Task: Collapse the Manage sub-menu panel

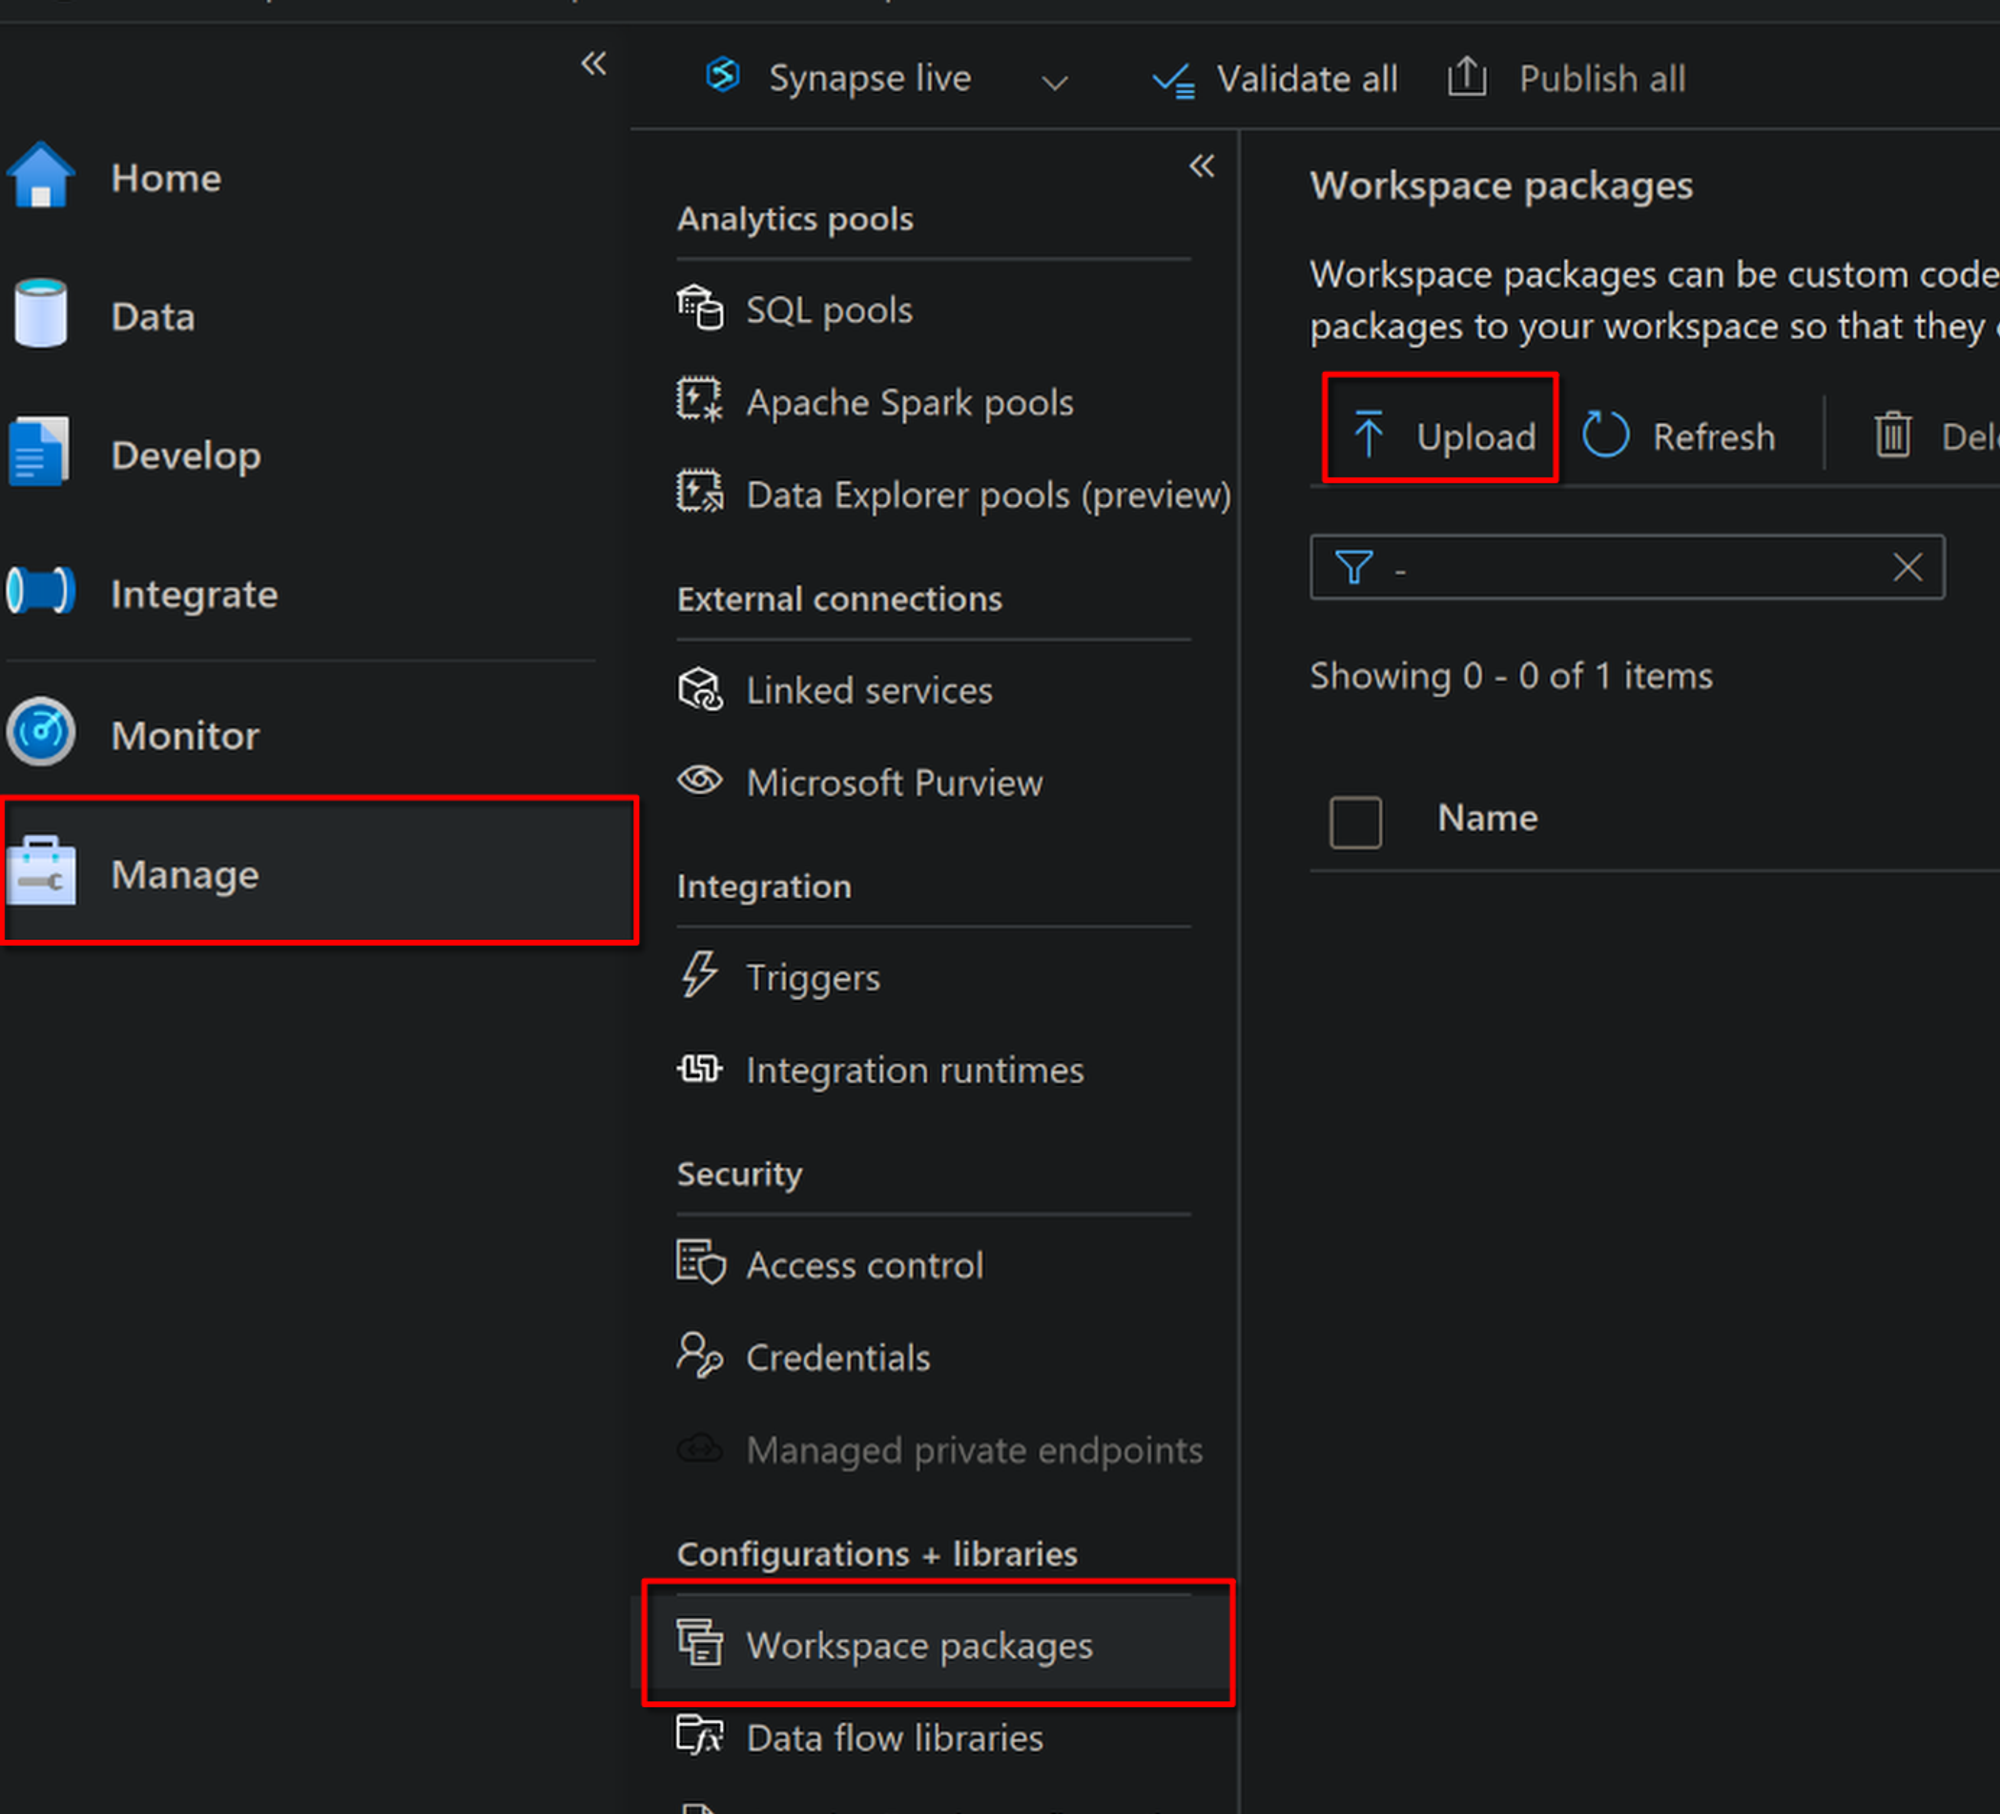Action: pos(1201,166)
